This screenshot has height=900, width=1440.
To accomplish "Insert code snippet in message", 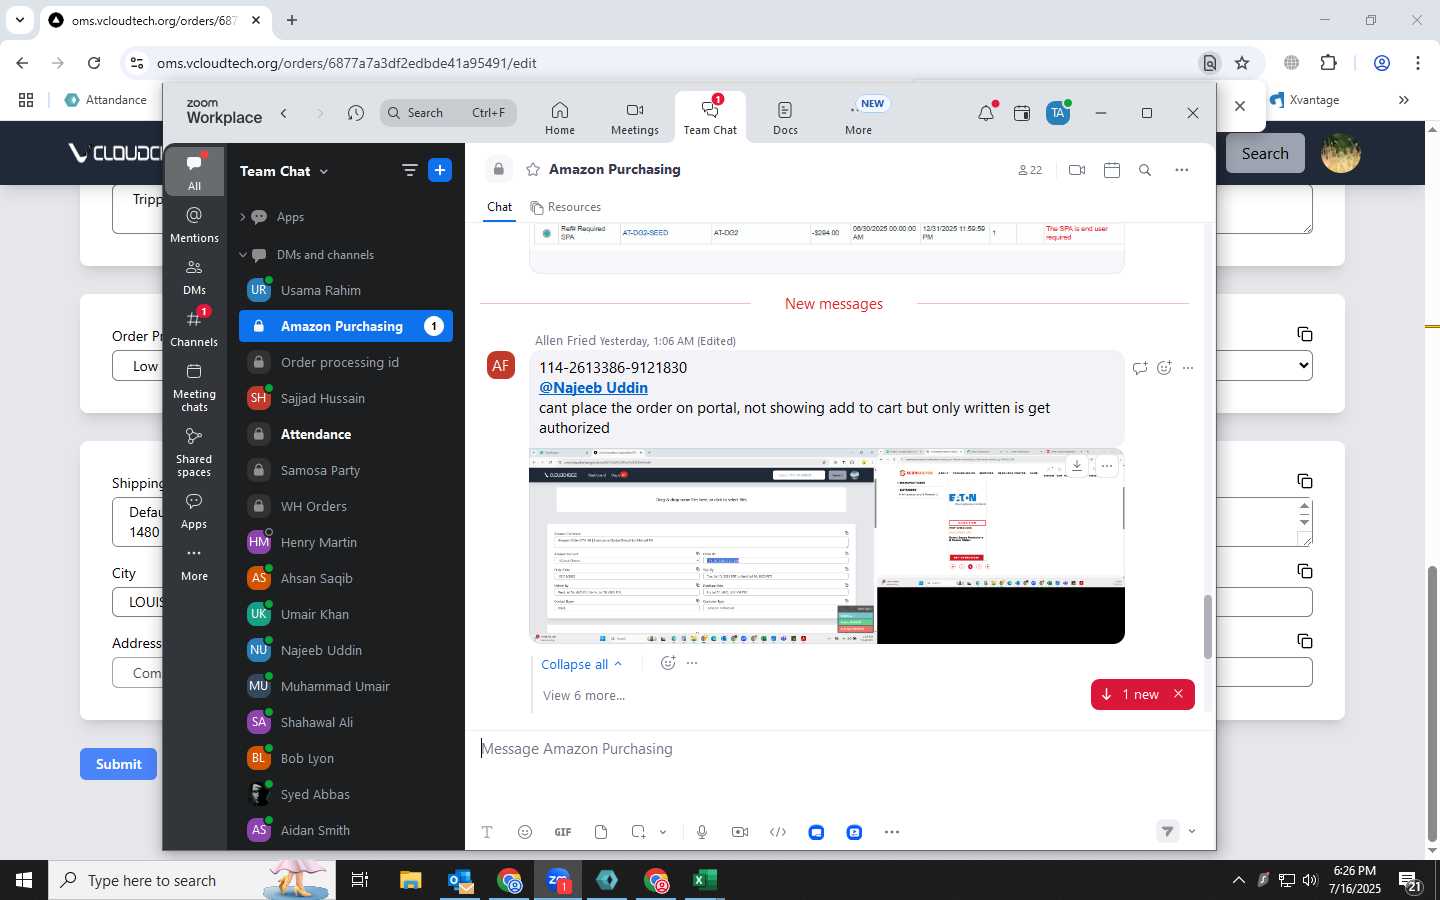I will [x=778, y=832].
